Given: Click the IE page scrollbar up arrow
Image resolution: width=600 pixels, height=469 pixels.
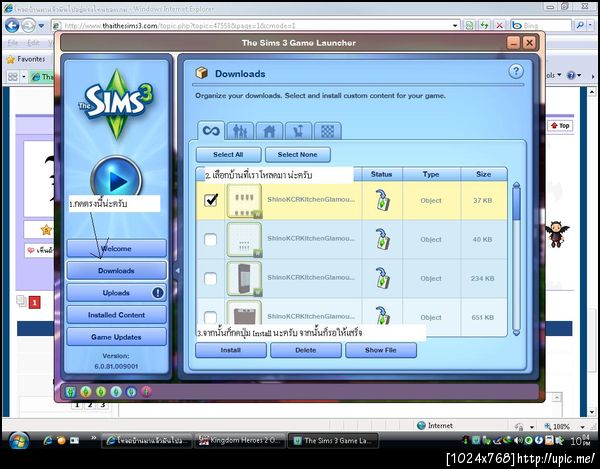Looking at the screenshot, I should [x=592, y=92].
